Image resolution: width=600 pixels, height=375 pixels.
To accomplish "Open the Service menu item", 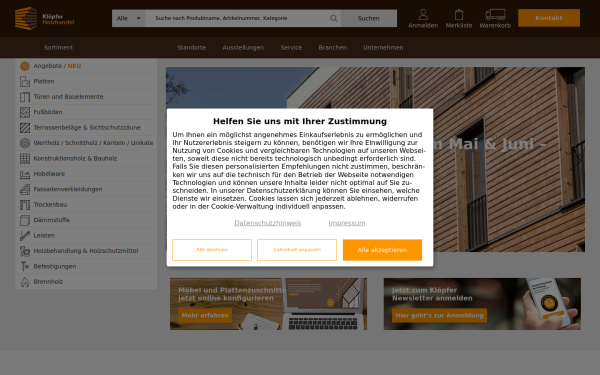I will [x=291, y=47].
